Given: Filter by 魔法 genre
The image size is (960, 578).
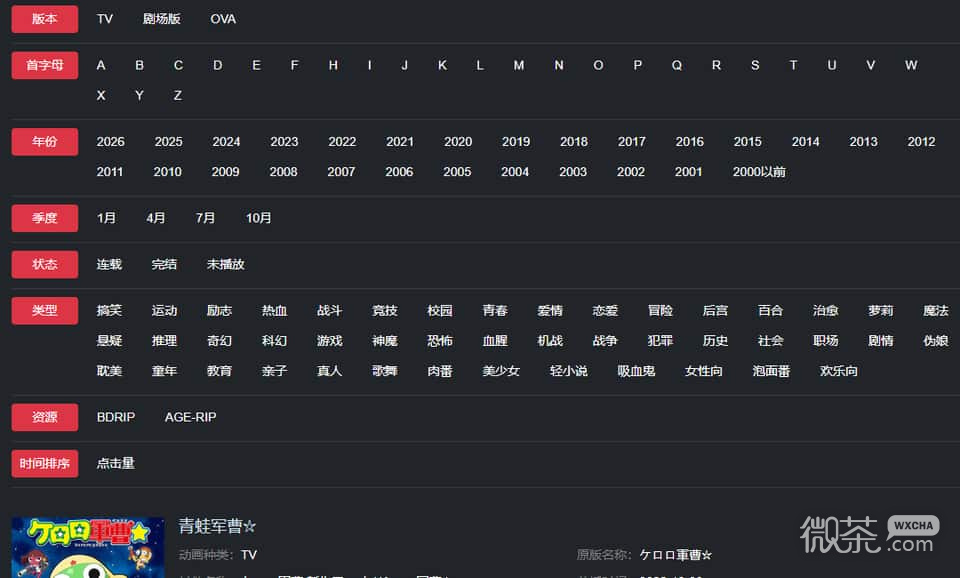Looking at the screenshot, I should 936,310.
